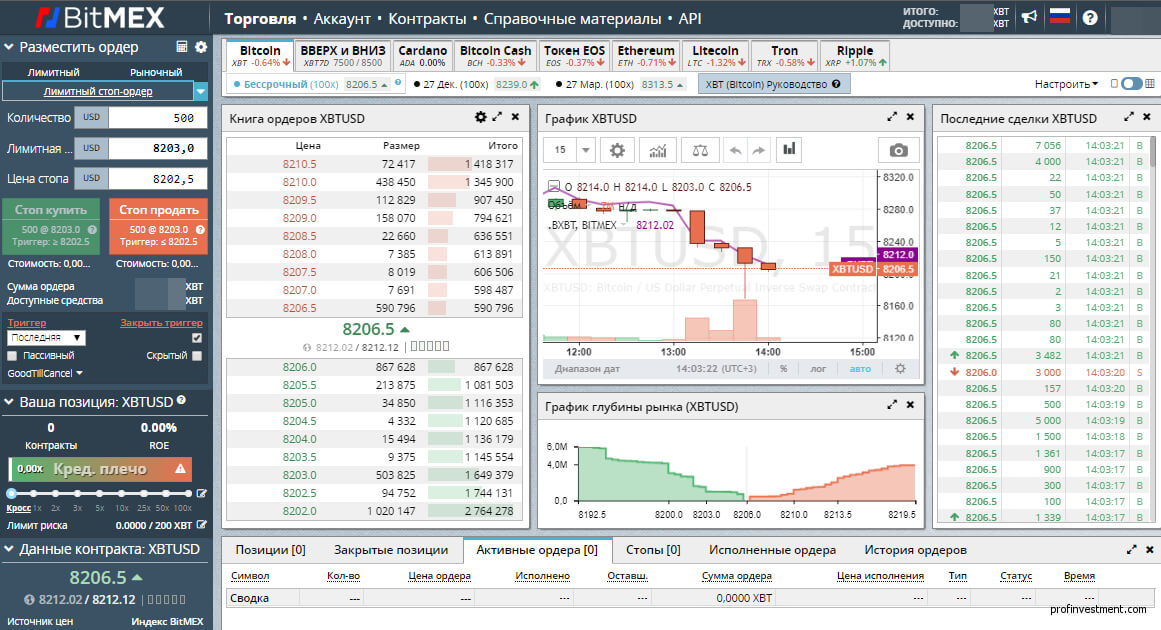Change language via Russian flag icon
The width and height of the screenshot is (1161, 630).
pyautogui.click(x=1060, y=16)
